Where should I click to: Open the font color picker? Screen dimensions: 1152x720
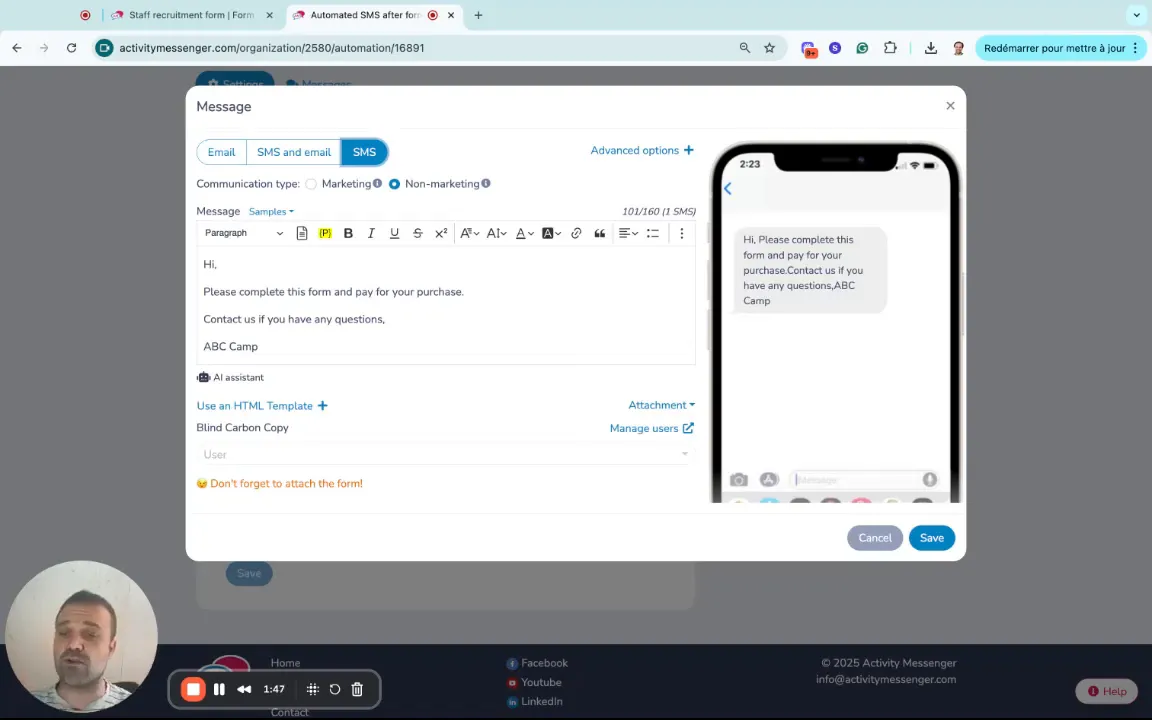point(524,233)
